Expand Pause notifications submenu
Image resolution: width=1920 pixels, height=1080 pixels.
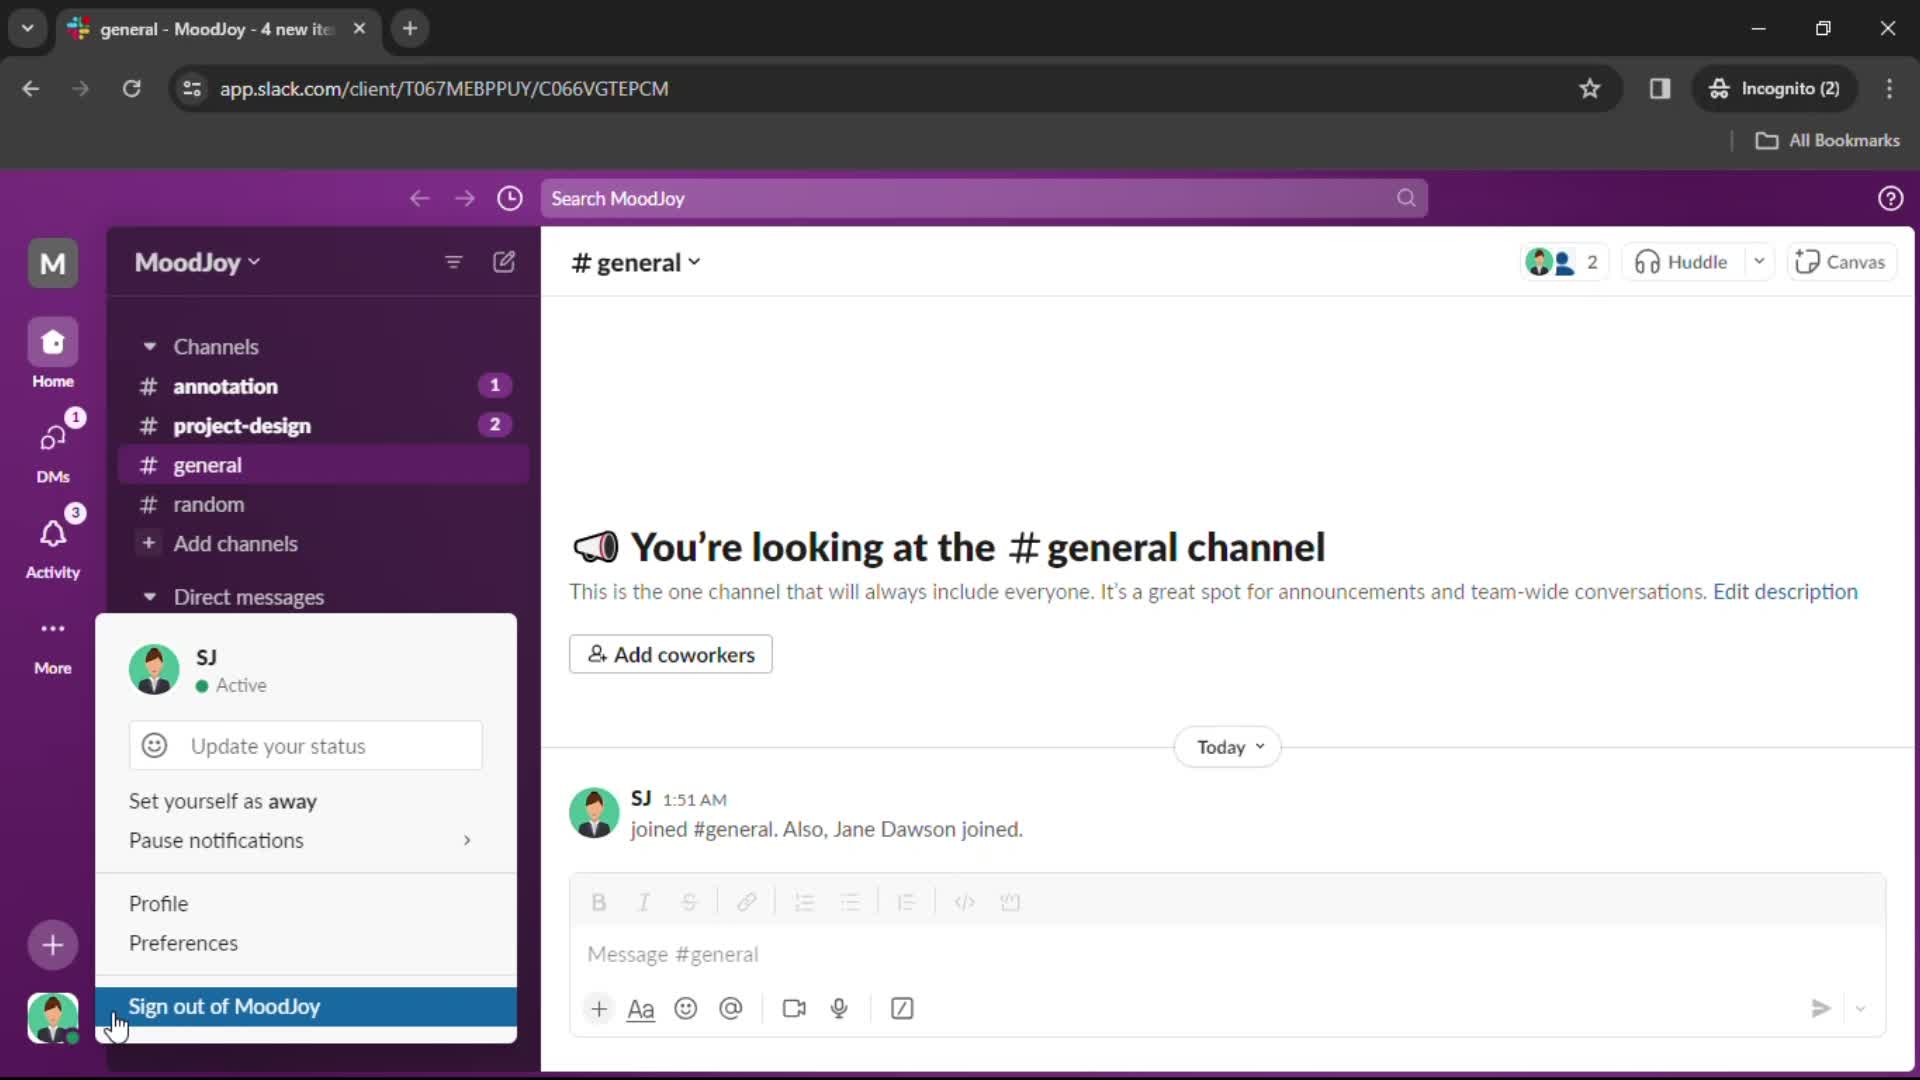point(467,840)
